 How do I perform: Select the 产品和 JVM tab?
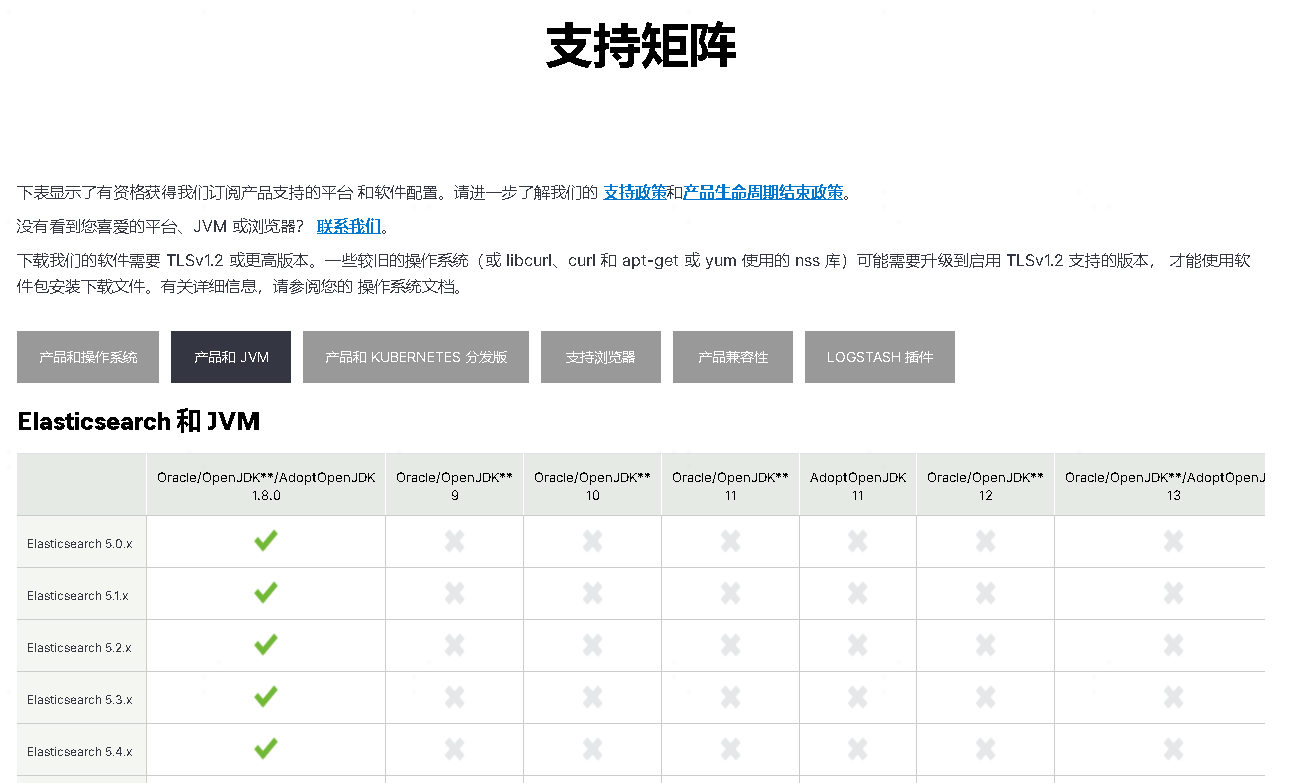coord(231,357)
